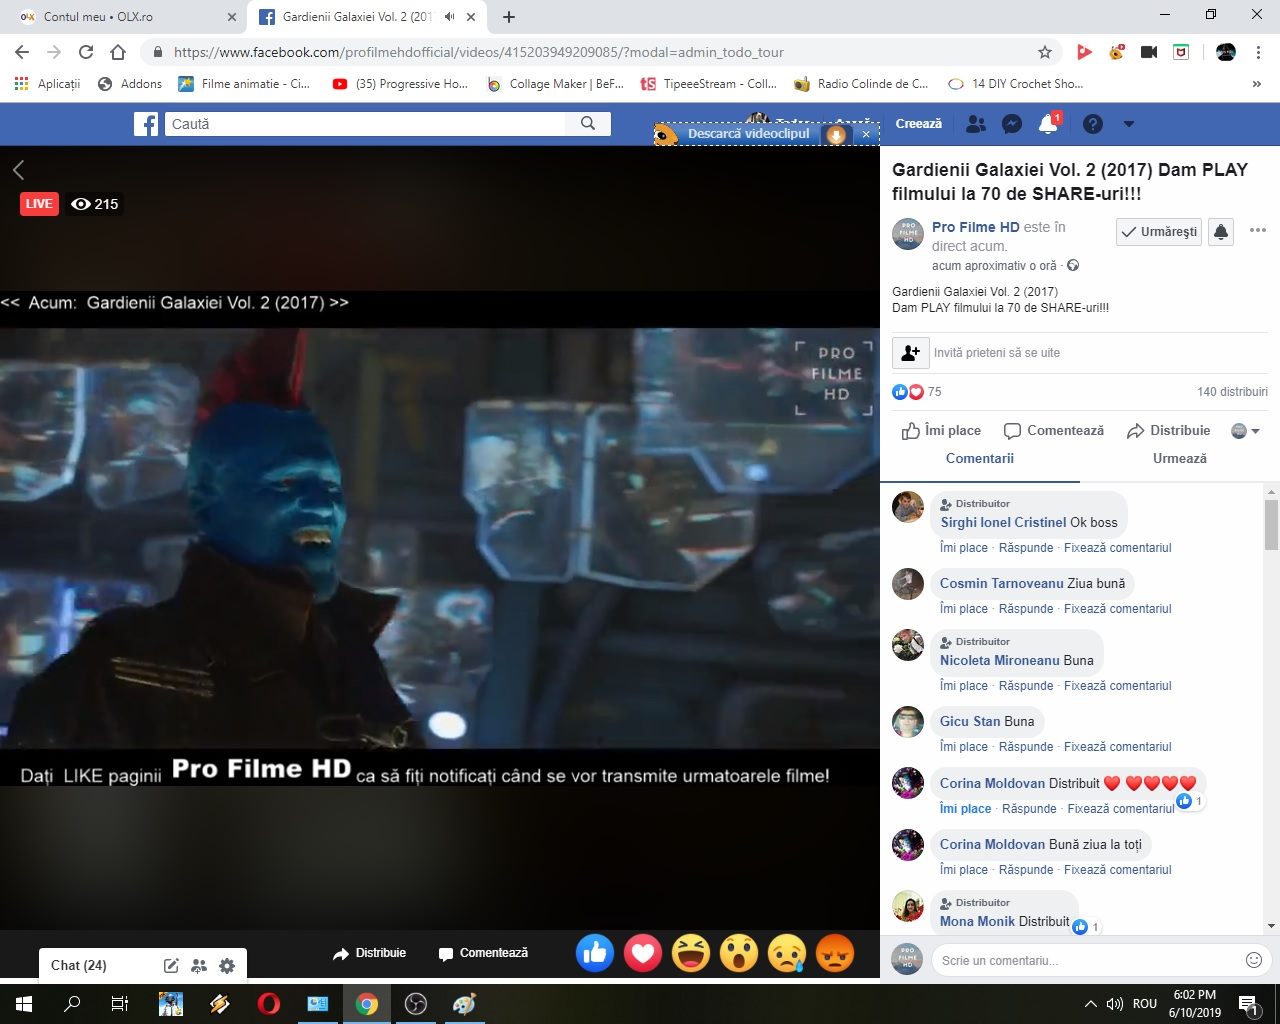
Task: Open the Radio Colinde bookmark
Action: (862, 84)
